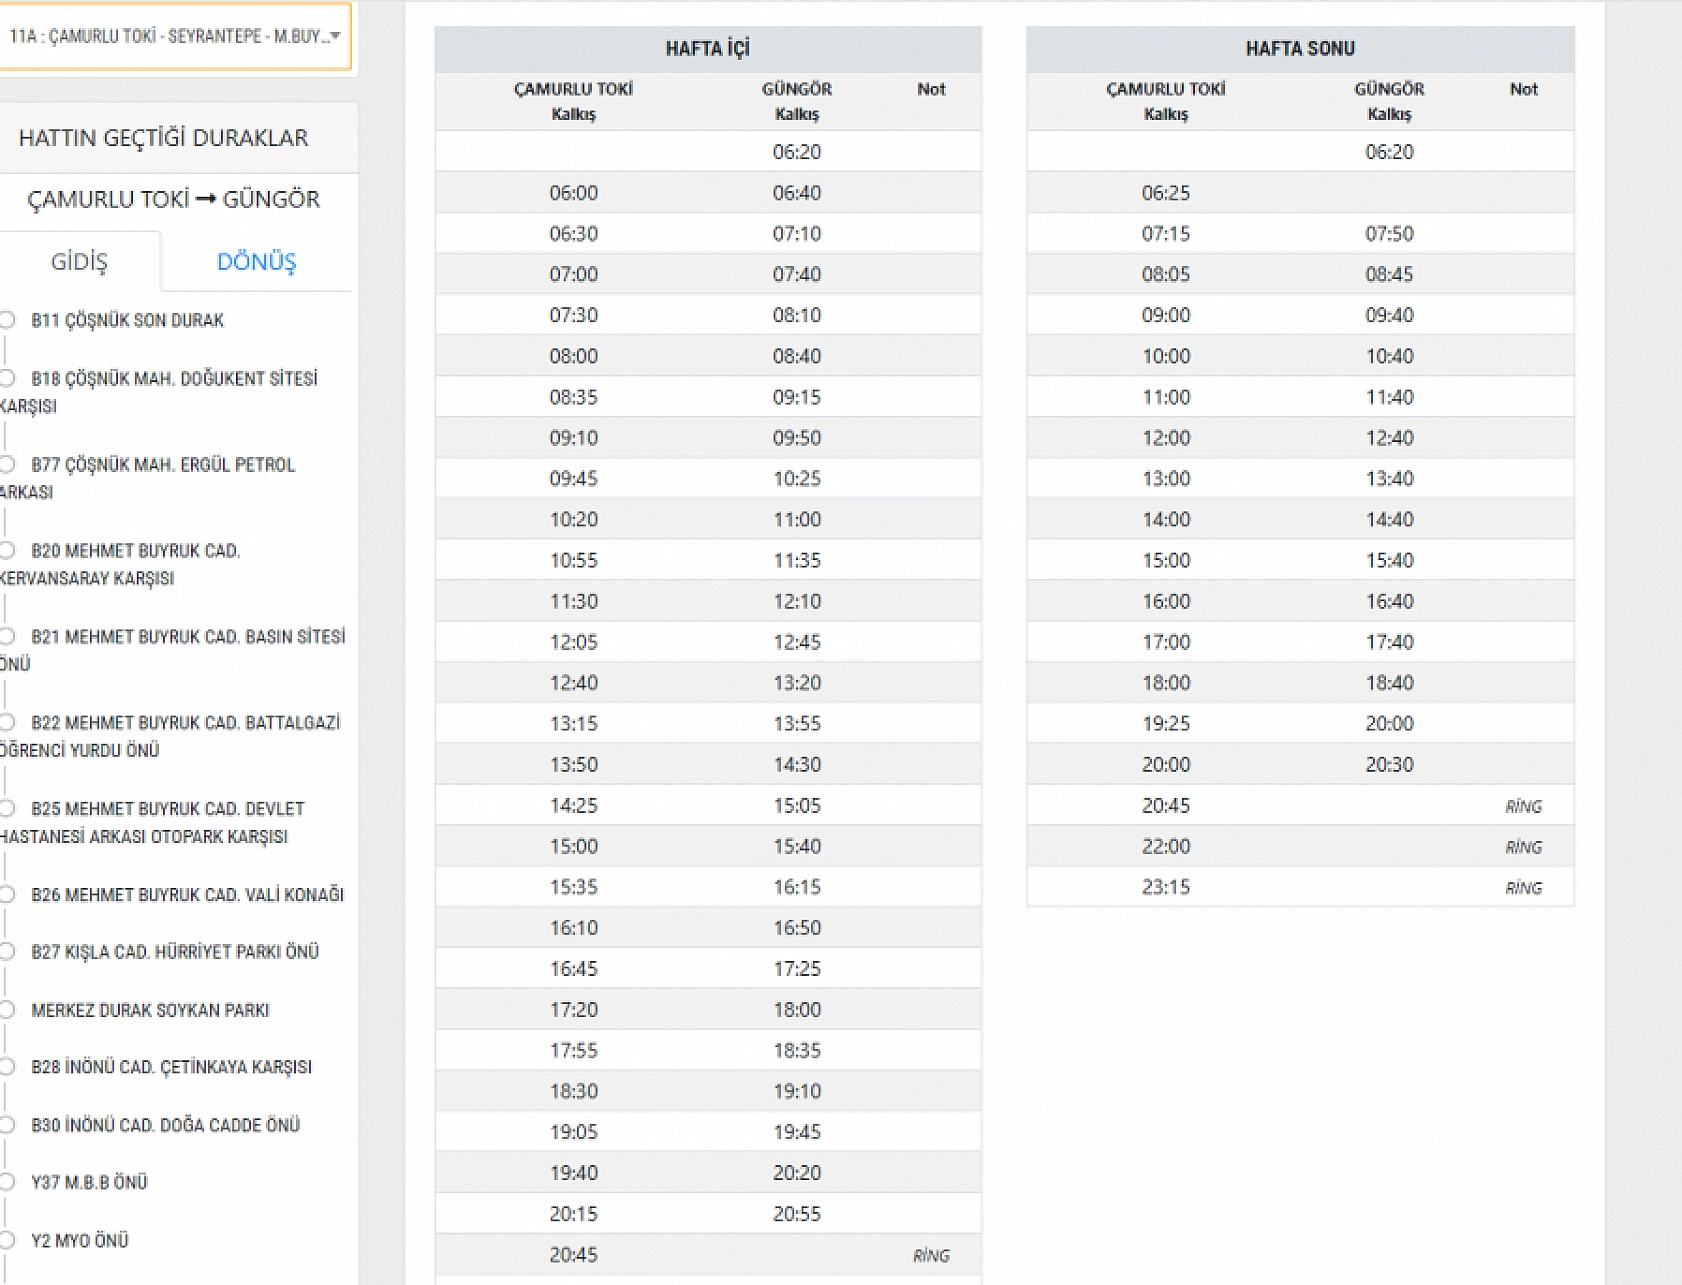Click circle marker beside B20 Kervansaray Karşısı
This screenshot has height=1285, width=1682.
7,550
